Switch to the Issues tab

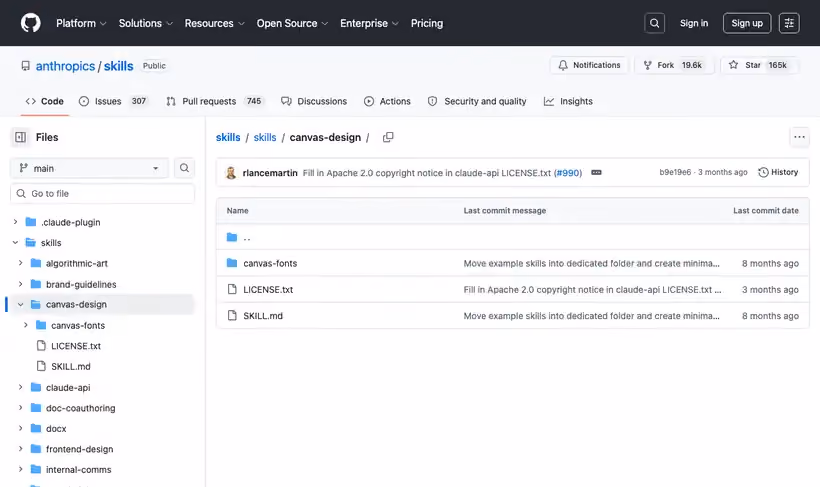[x=113, y=101]
